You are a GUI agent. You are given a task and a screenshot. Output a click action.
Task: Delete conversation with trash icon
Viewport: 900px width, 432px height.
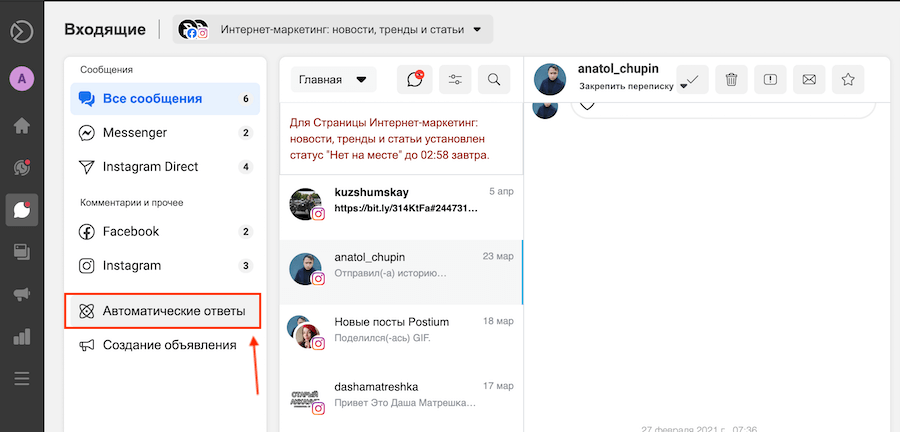[731, 80]
